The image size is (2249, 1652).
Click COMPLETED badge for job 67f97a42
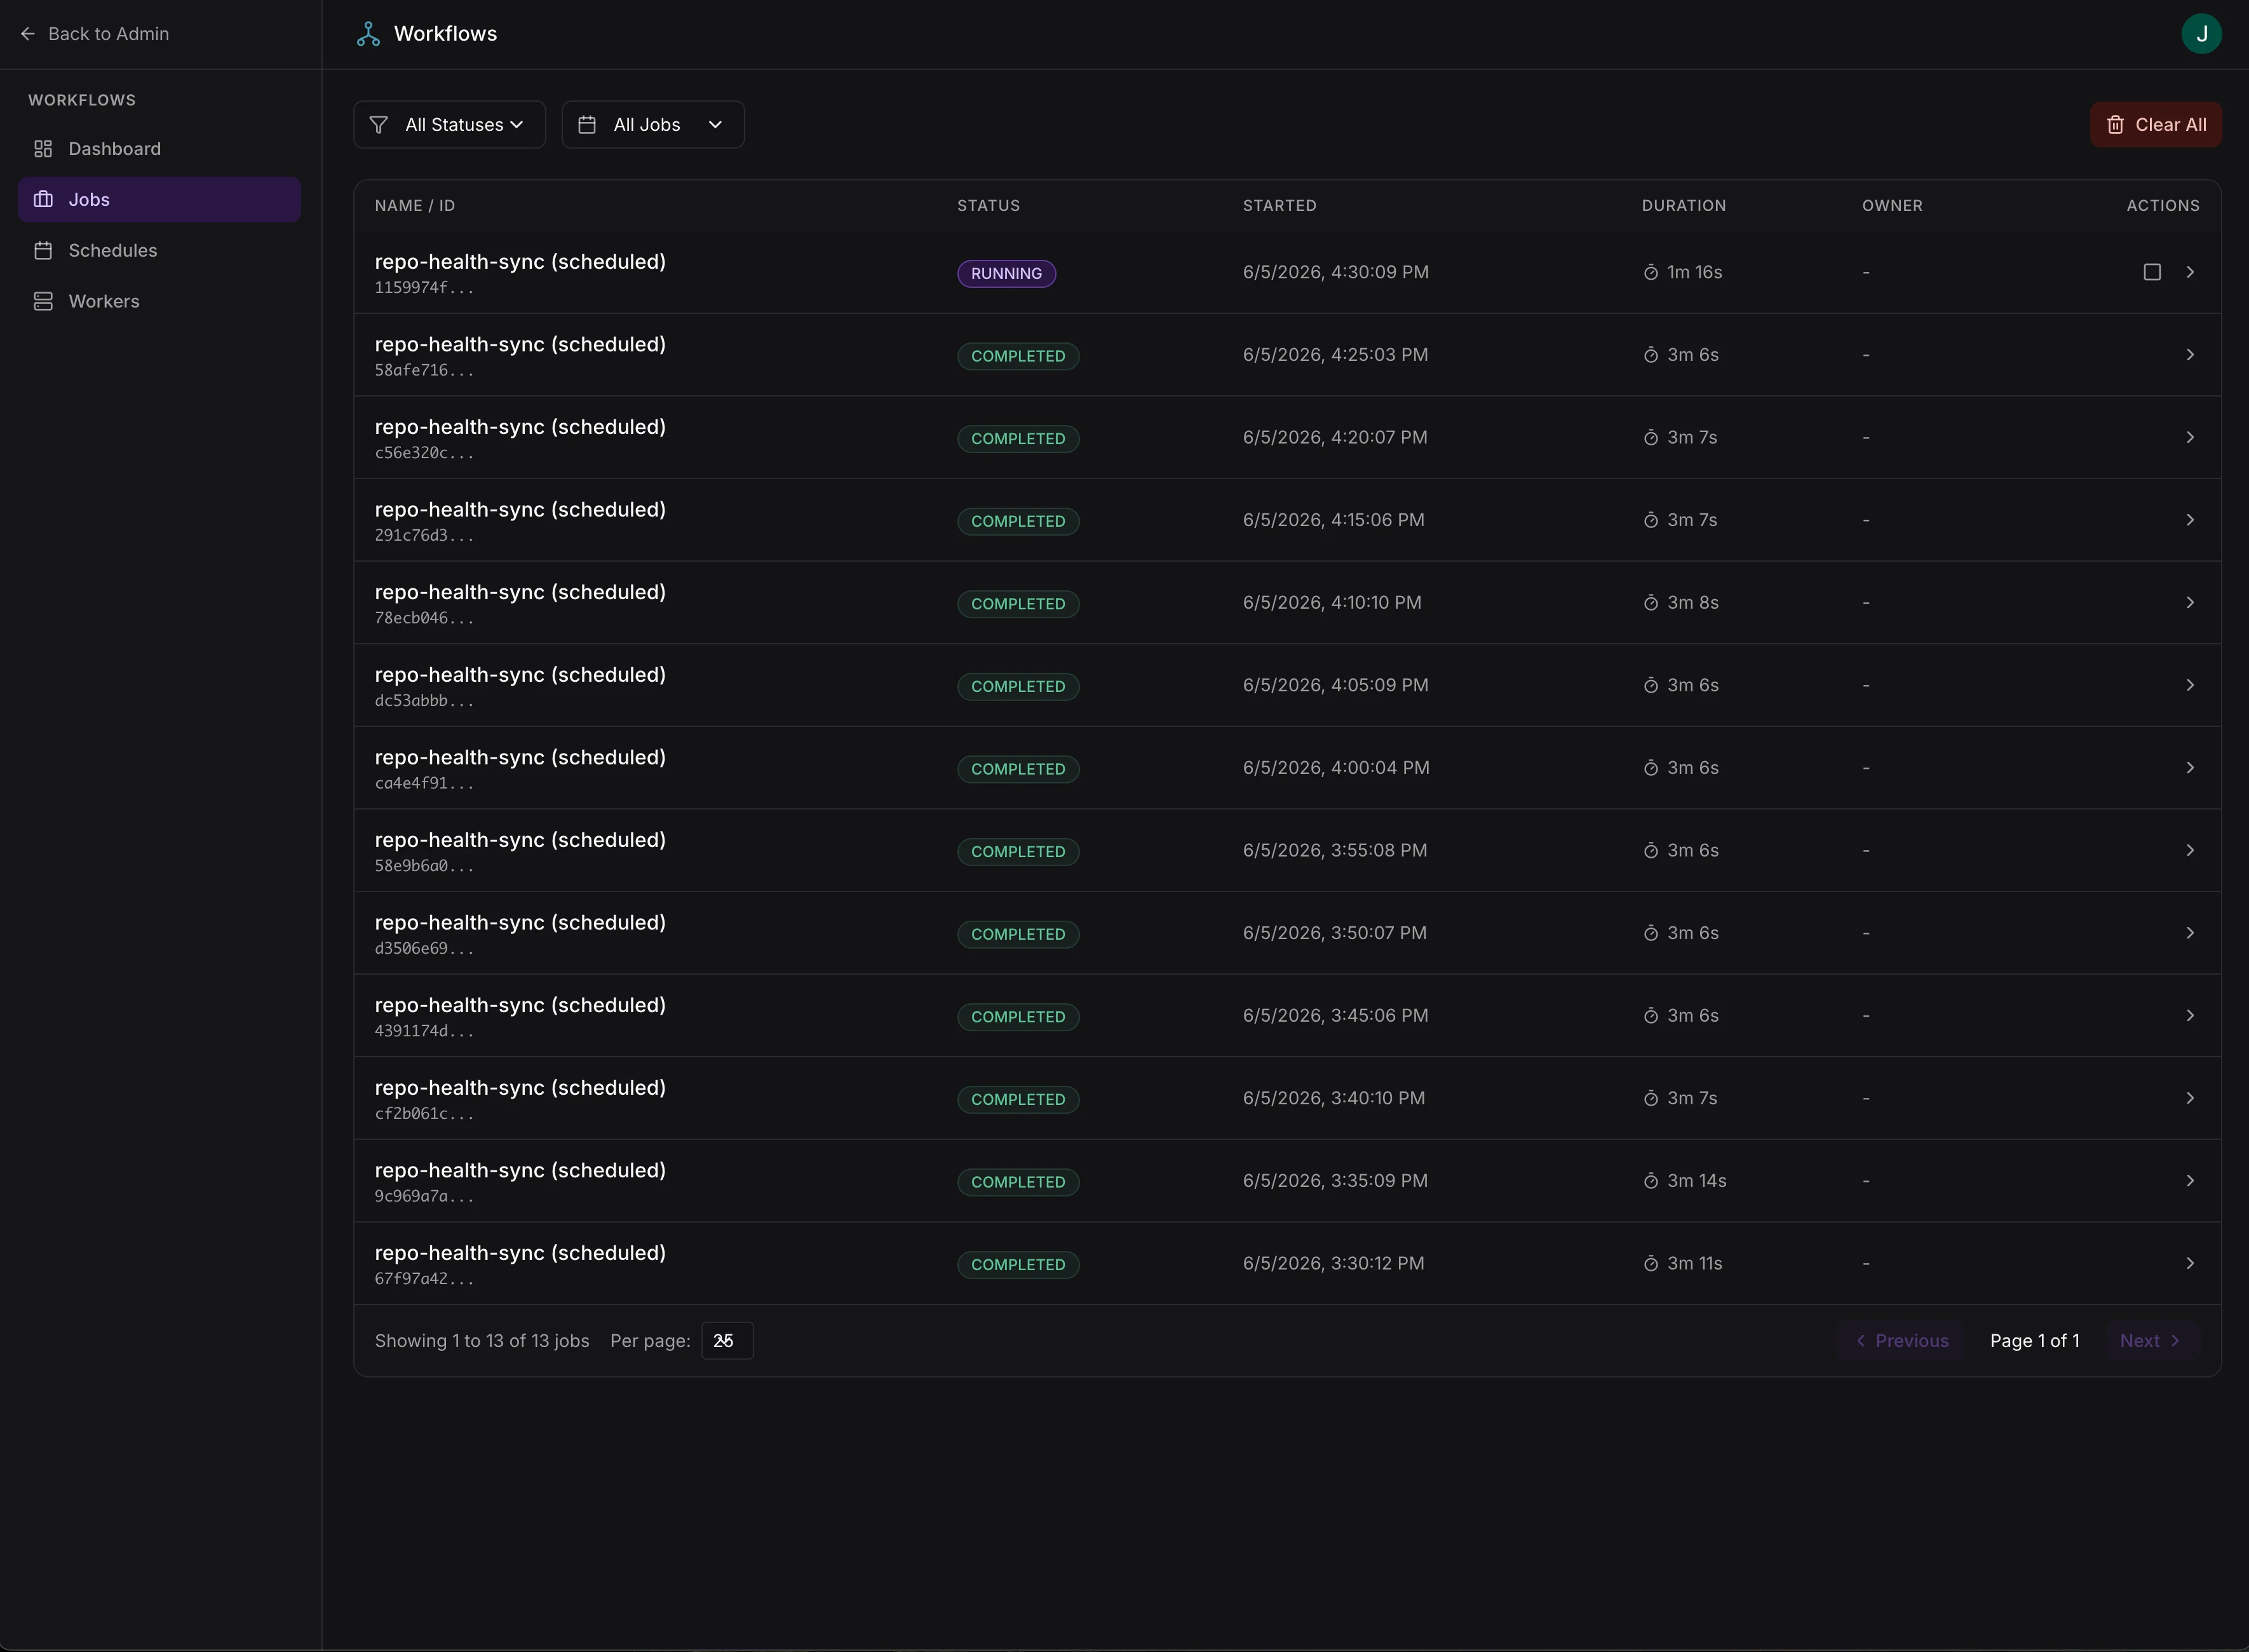pos(1018,1265)
